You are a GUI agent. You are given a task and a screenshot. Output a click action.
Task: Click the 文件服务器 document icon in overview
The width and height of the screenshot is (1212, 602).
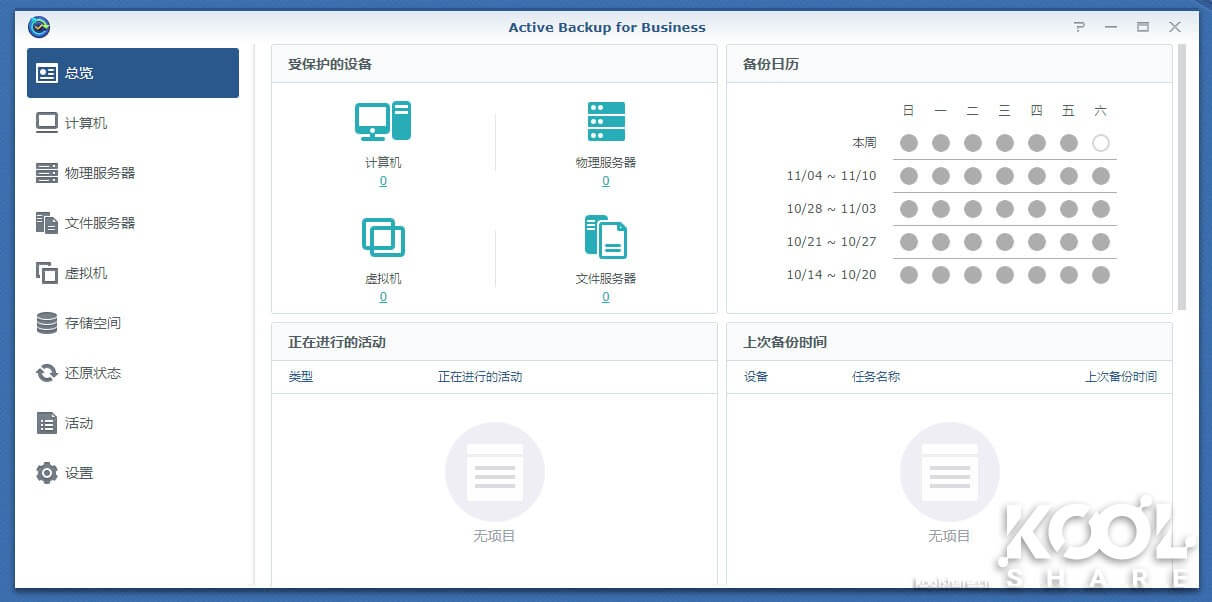[x=606, y=238]
